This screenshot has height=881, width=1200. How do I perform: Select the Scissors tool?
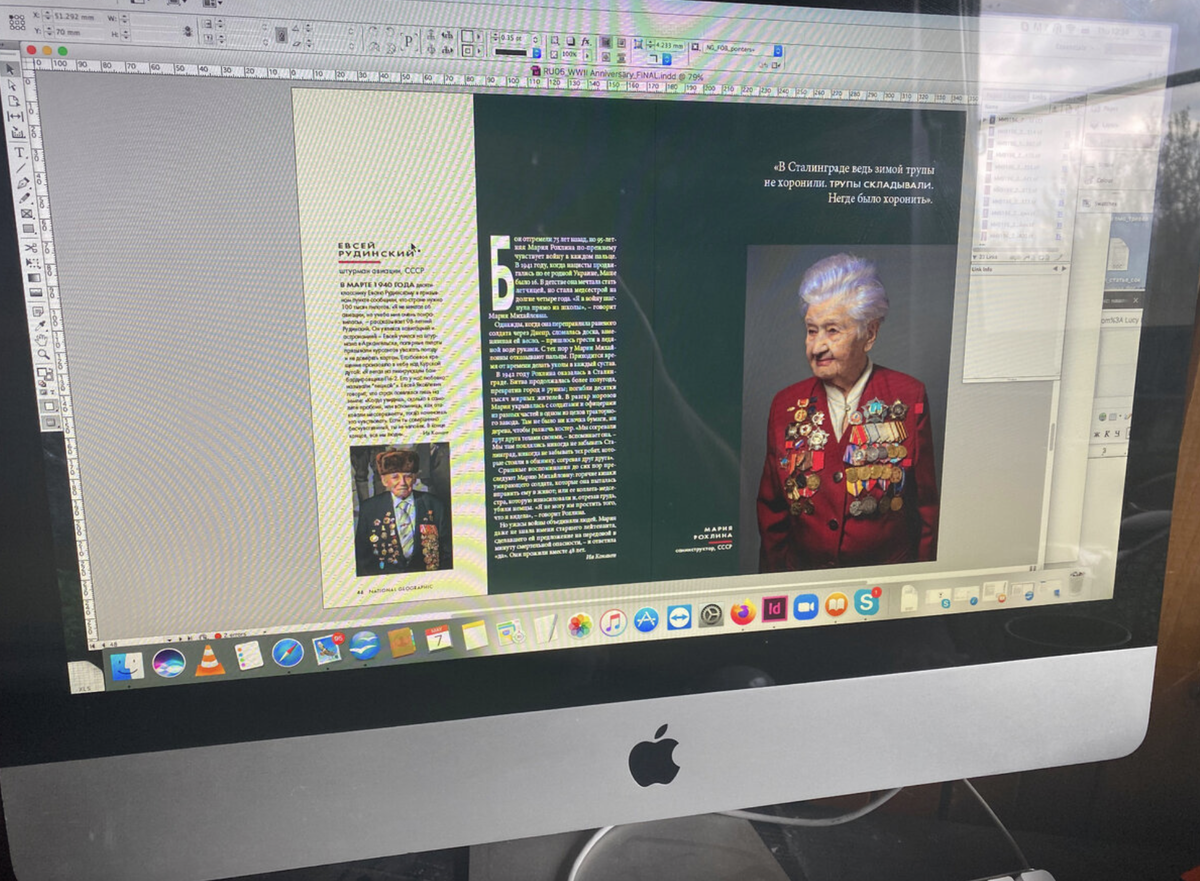coord(30,247)
